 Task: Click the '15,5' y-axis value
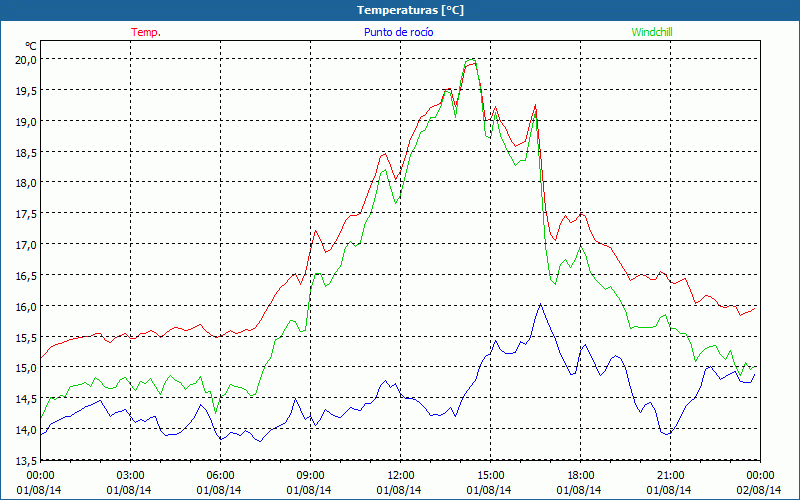(27, 337)
